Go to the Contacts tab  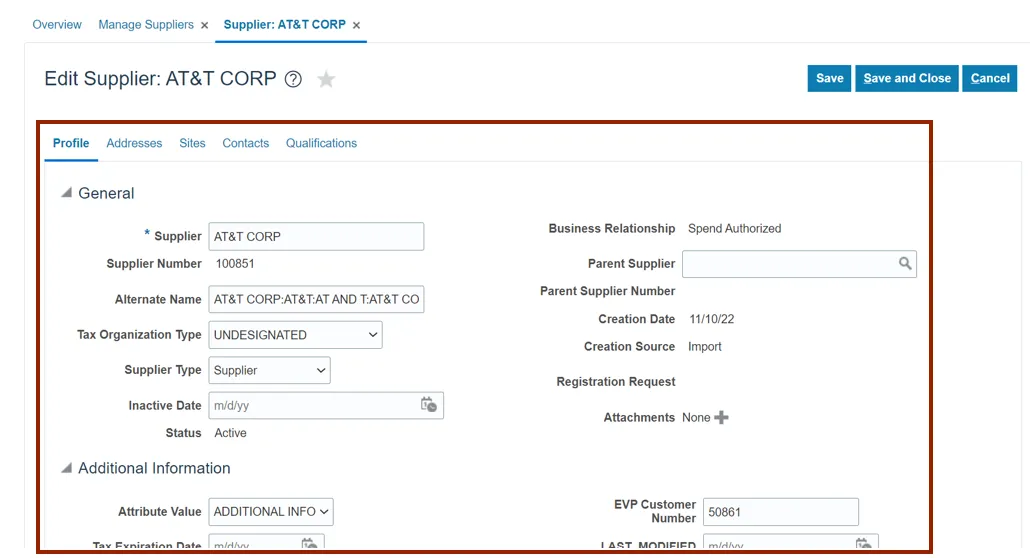pos(245,143)
